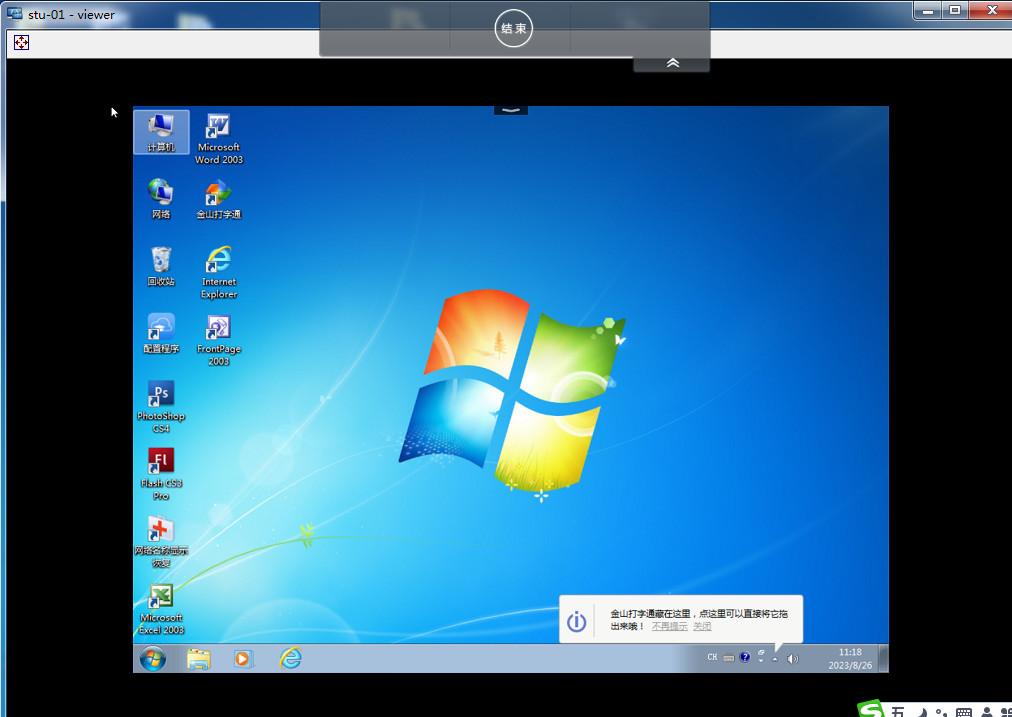Select the Flash CS3 Pro shortcut
This screenshot has height=717, width=1012.
(x=161, y=474)
